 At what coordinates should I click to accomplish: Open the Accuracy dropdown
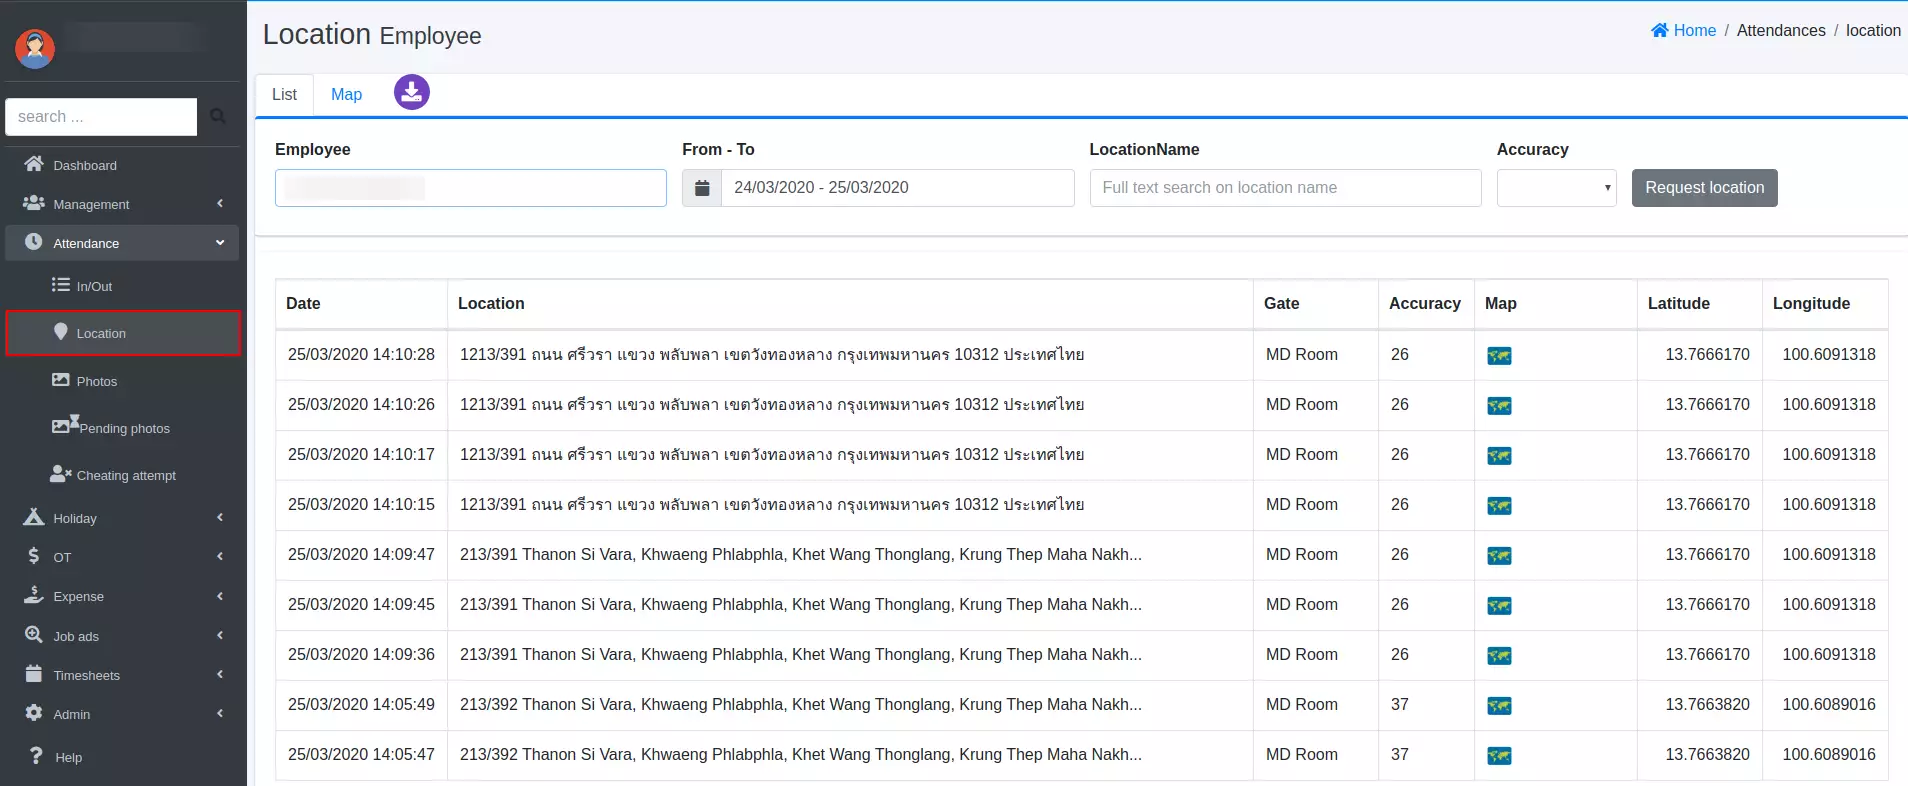[1556, 188]
